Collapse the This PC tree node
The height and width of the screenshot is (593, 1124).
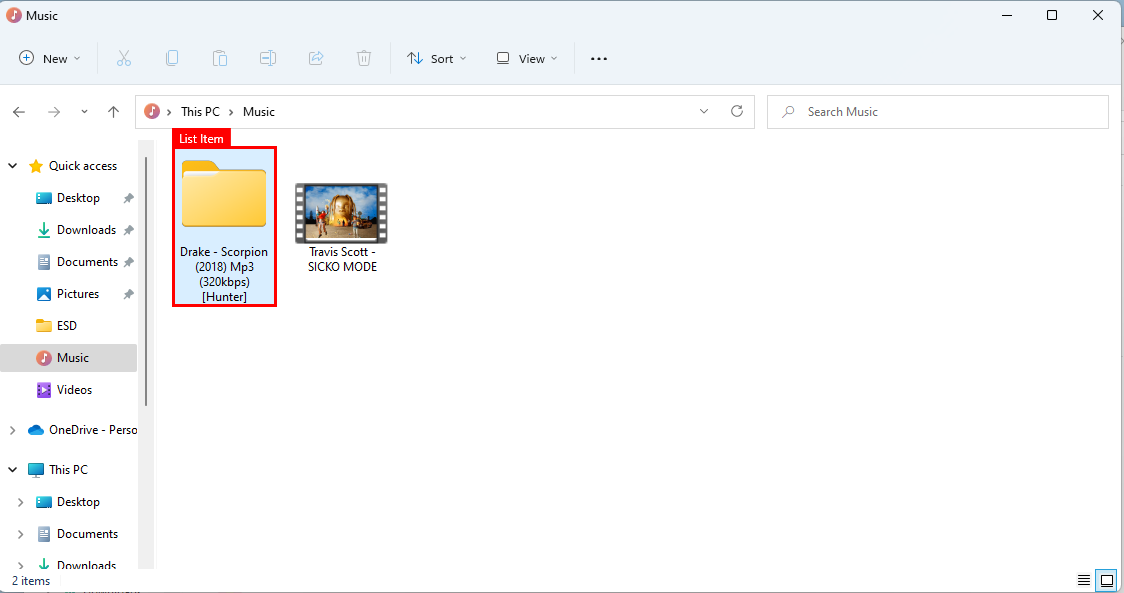click(x=13, y=470)
